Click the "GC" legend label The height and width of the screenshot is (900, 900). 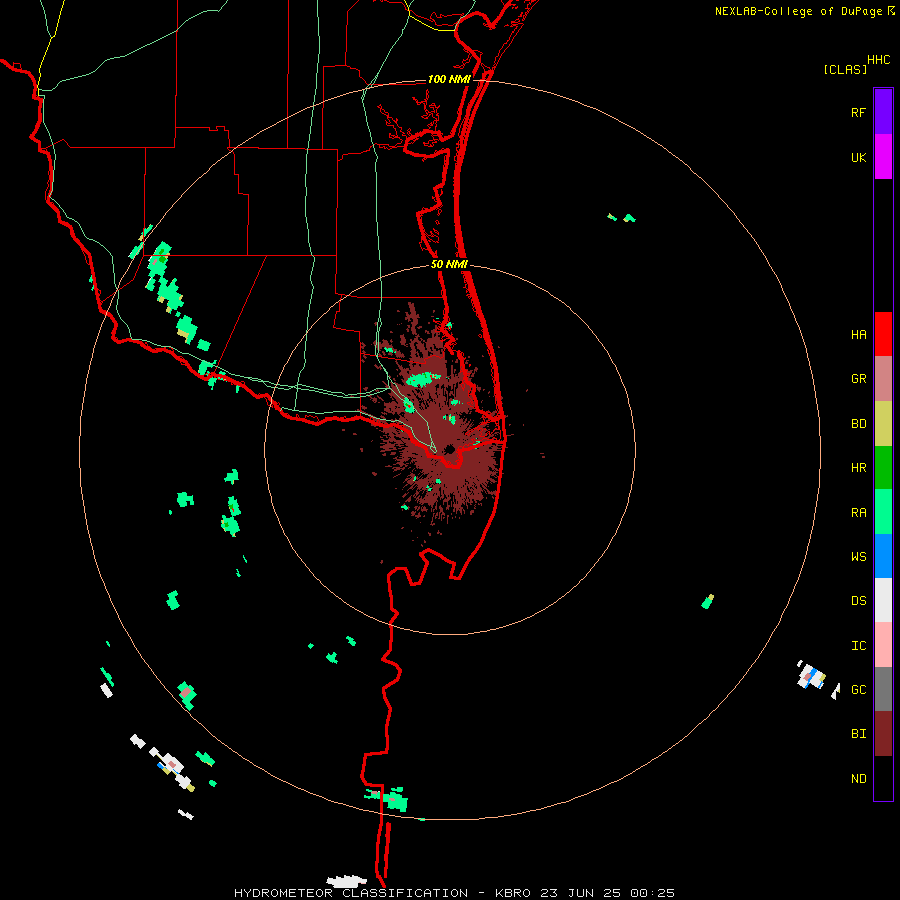pyautogui.click(x=858, y=690)
